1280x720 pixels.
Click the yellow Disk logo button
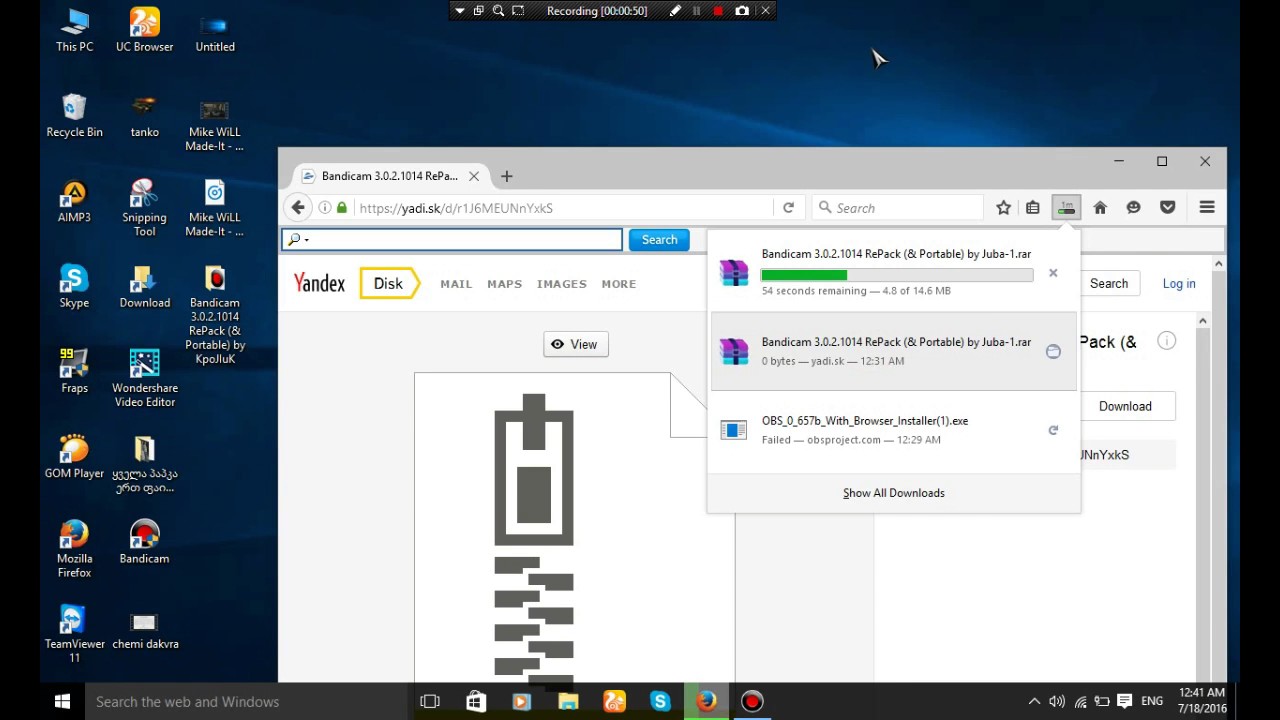(x=389, y=283)
